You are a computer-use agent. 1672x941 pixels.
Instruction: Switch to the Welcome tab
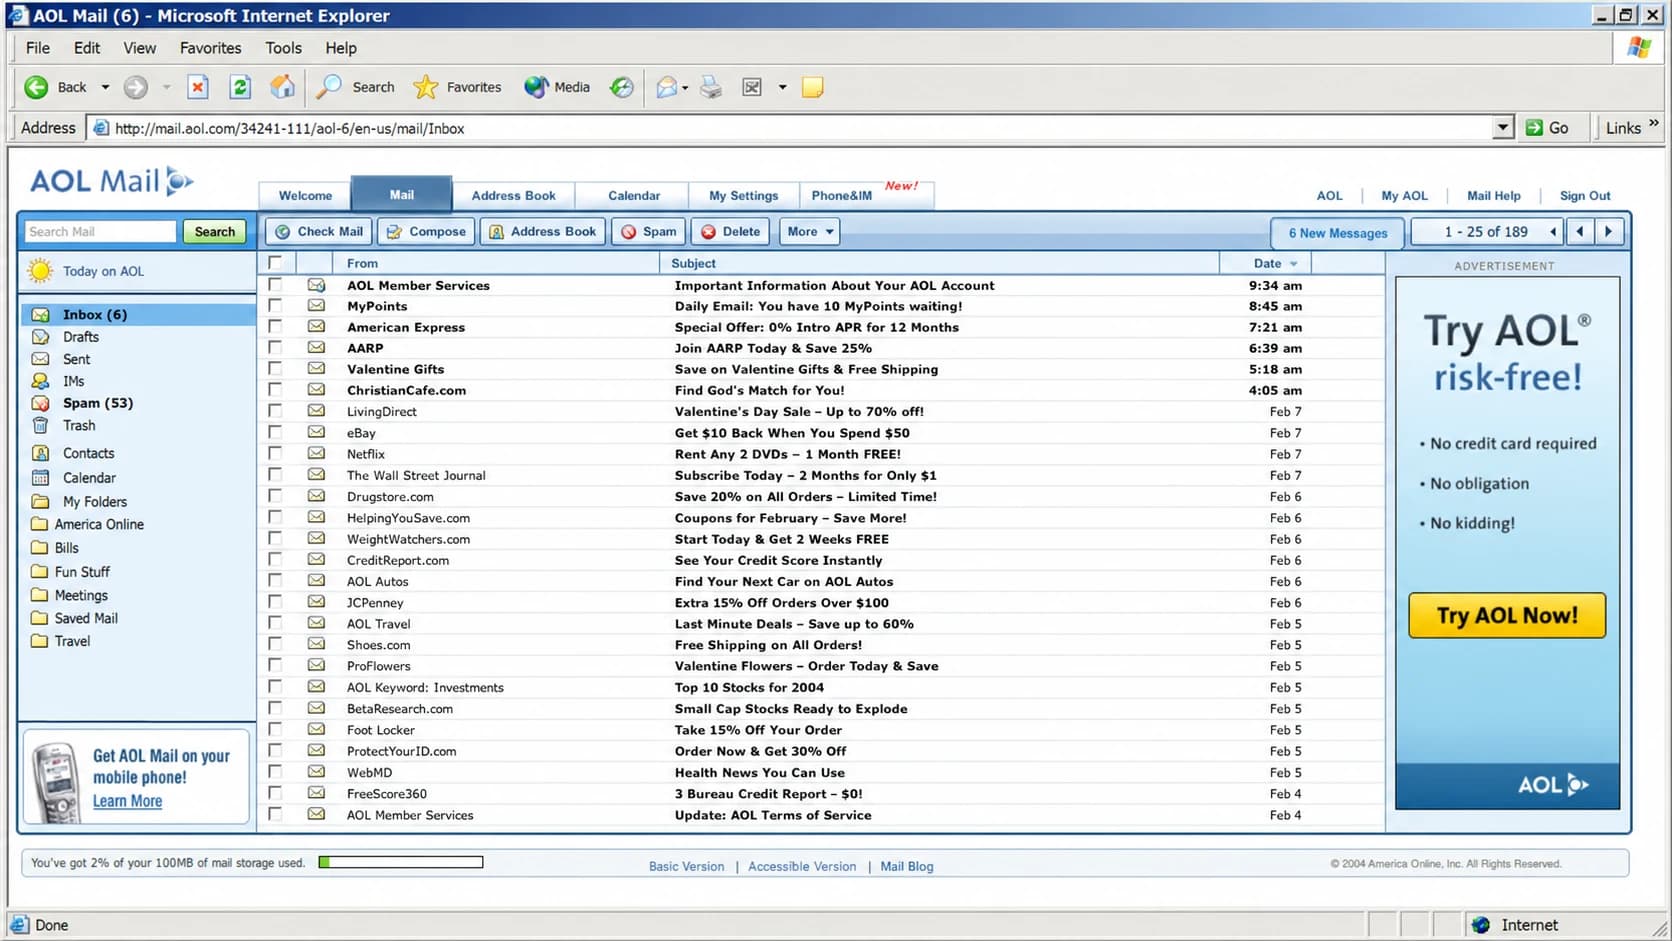(305, 195)
